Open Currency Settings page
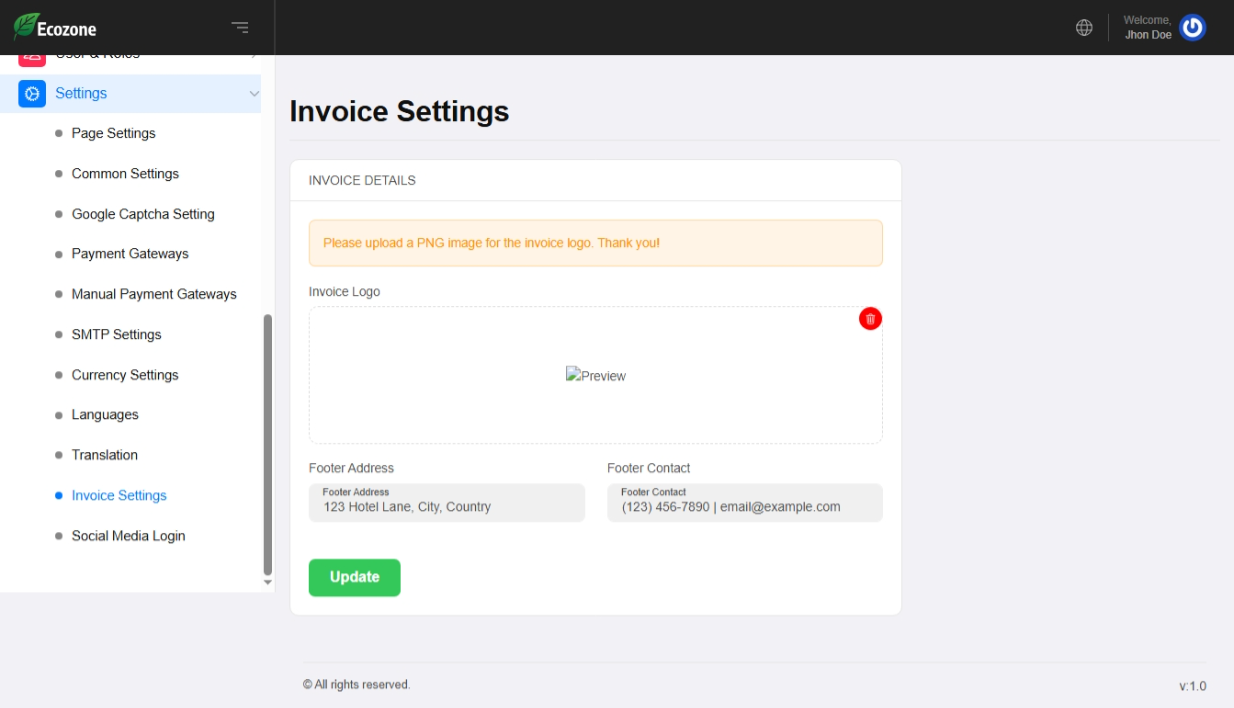 tap(125, 375)
